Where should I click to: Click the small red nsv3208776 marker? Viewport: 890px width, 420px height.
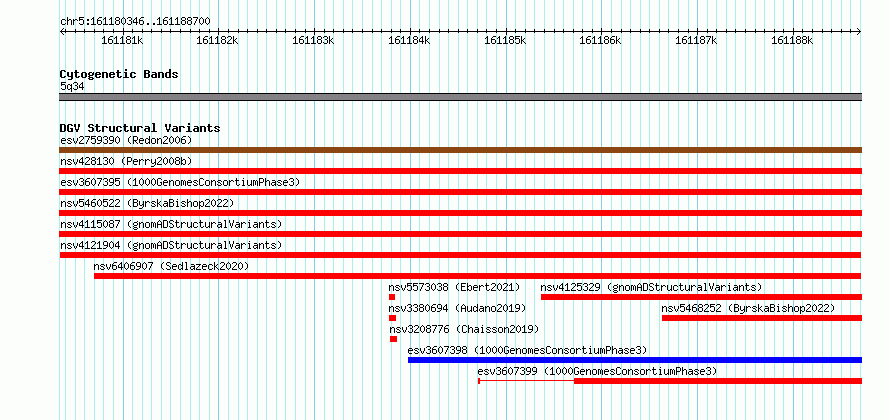(393, 339)
